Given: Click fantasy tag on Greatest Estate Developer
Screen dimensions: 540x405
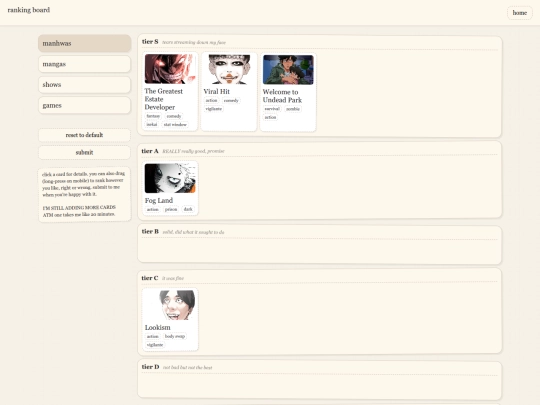Looking at the screenshot, I should point(153,116).
